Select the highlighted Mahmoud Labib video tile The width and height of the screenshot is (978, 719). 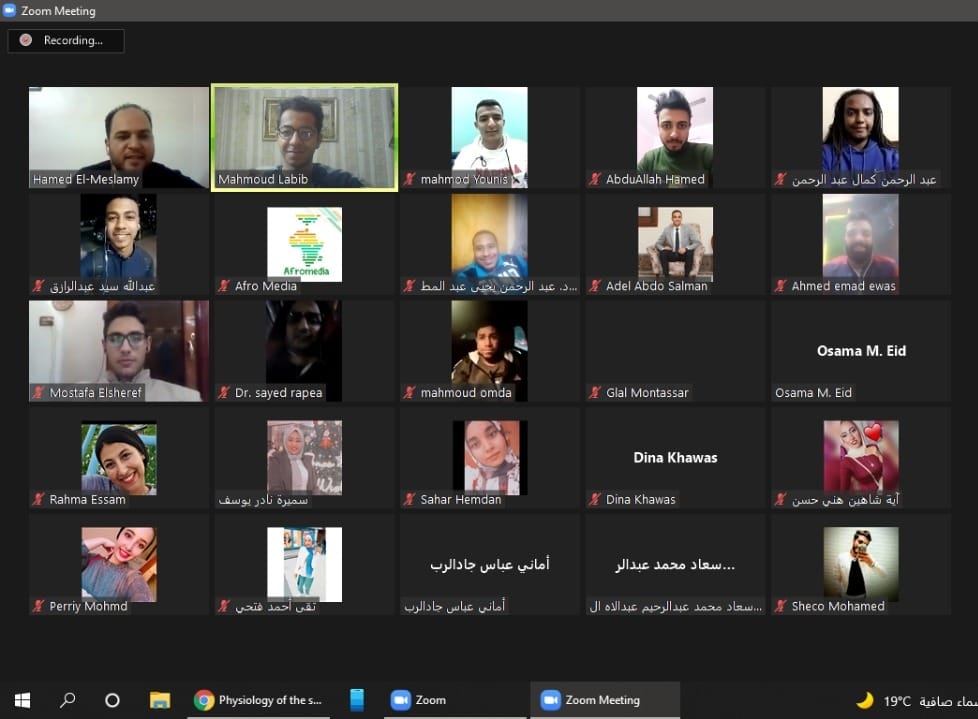[304, 136]
